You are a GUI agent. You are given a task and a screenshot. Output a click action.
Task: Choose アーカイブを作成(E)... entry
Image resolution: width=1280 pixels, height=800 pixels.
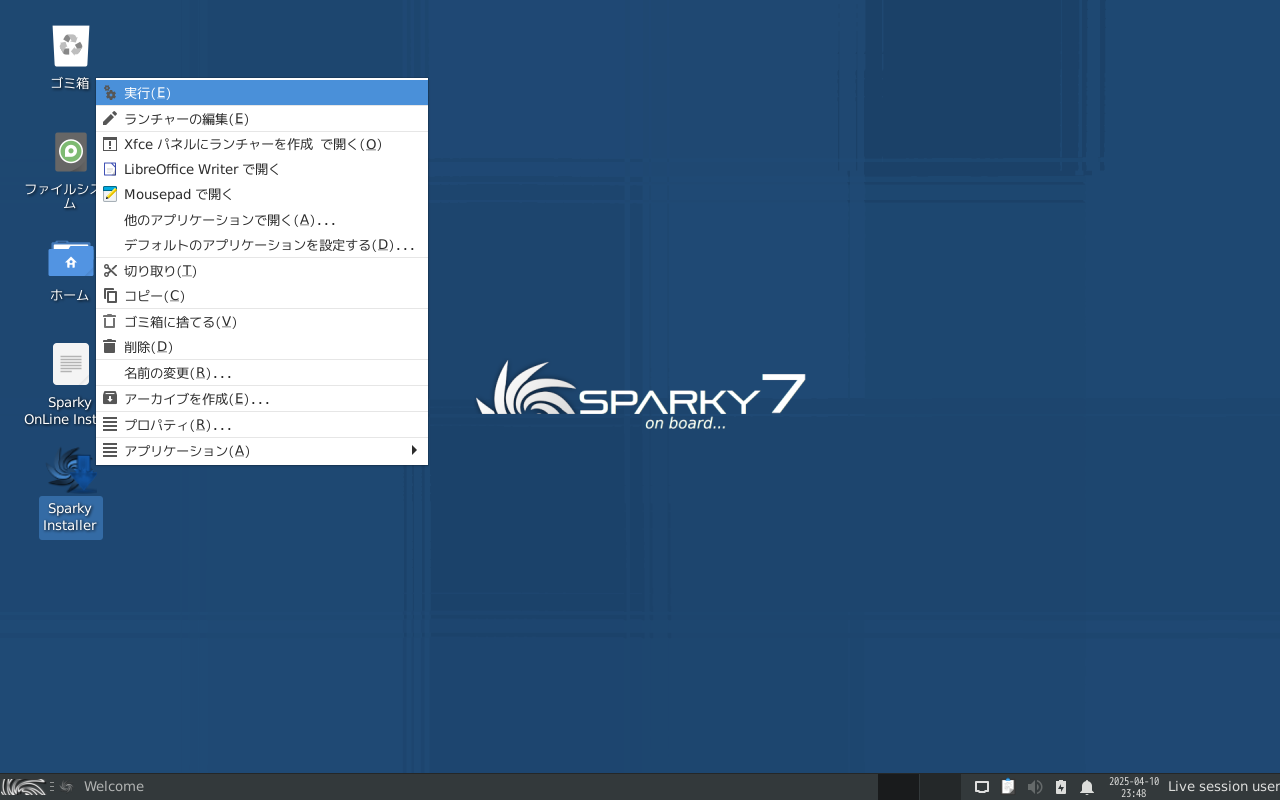[x=262, y=399]
